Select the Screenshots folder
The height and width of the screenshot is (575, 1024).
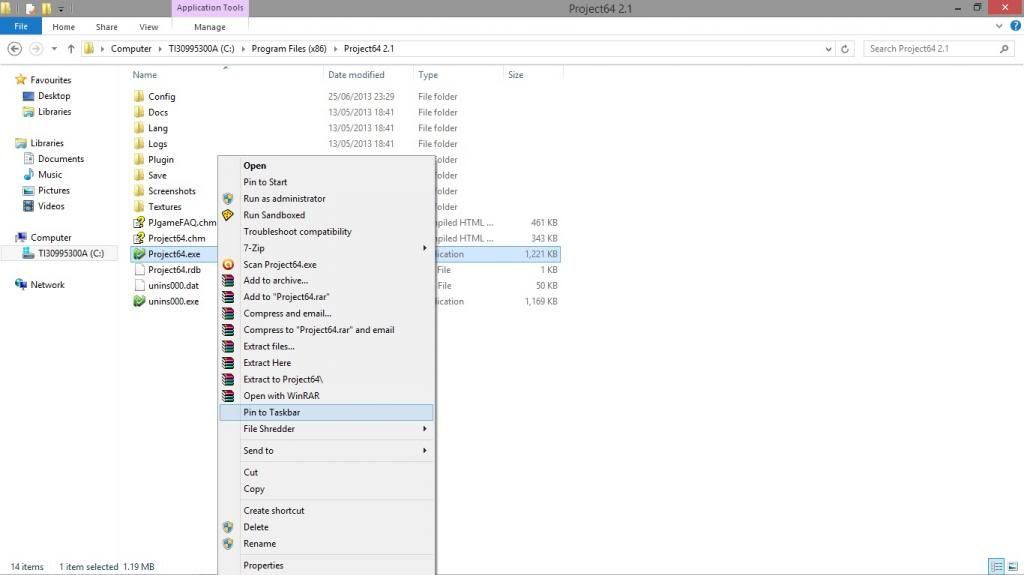171,191
